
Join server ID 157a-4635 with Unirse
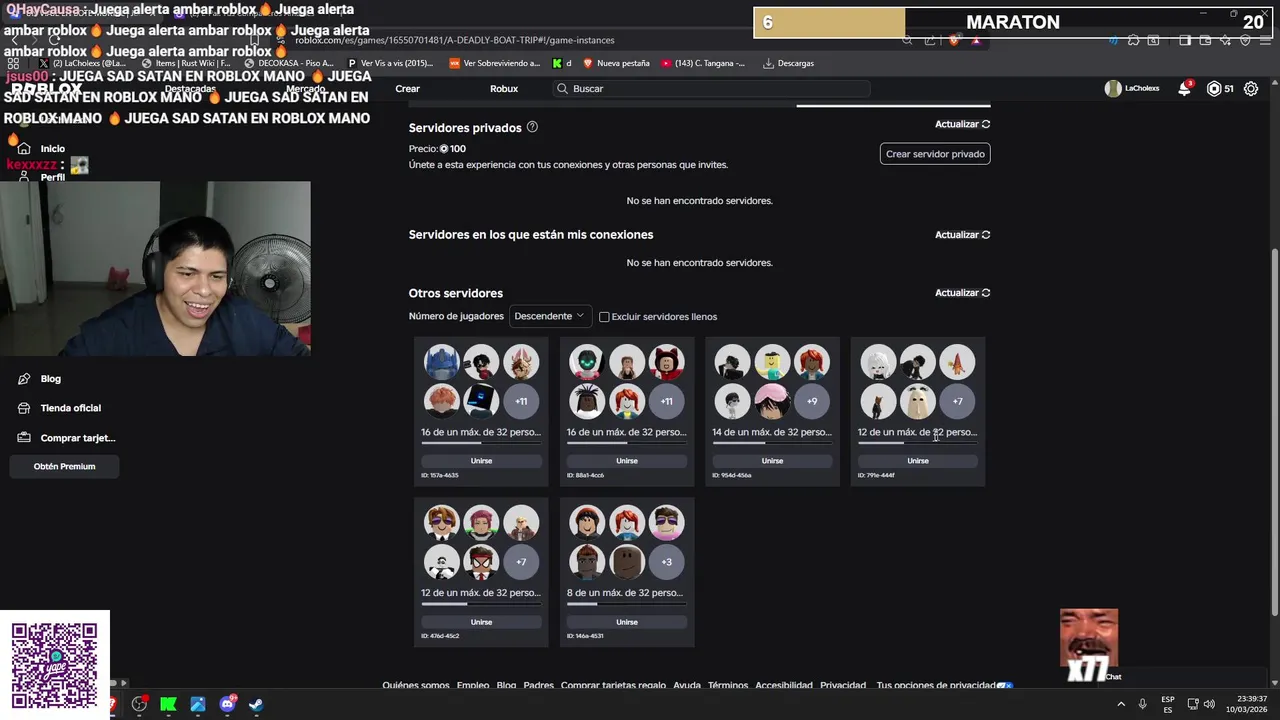[x=481, y=461]
